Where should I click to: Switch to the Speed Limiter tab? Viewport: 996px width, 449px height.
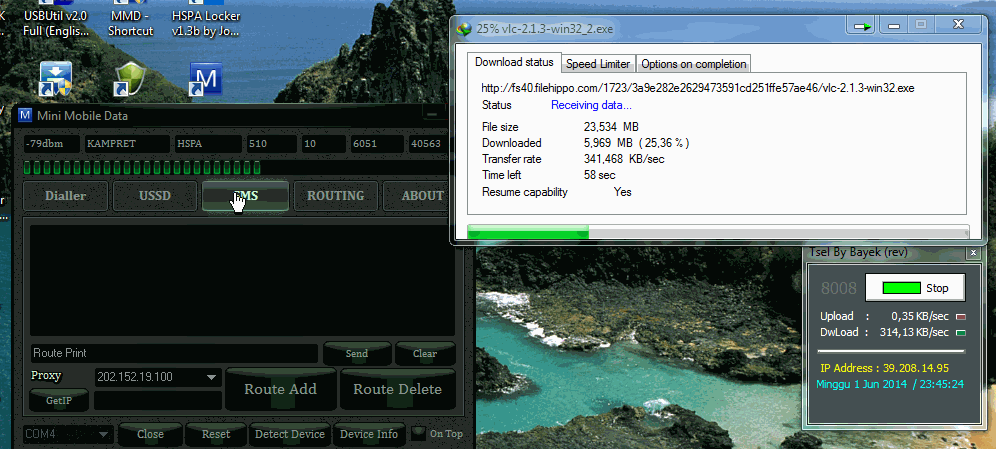[x=598, y=64]
